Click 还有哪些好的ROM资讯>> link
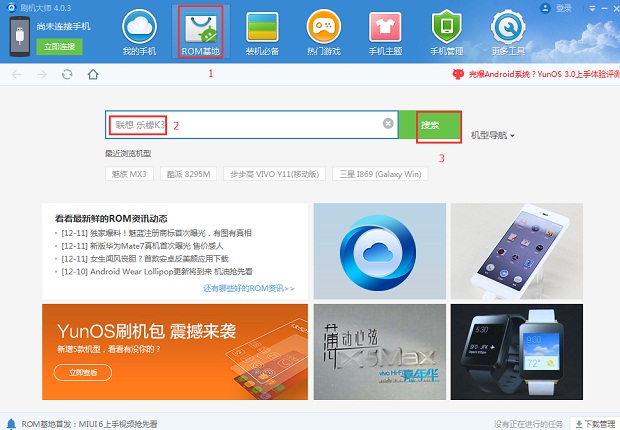620x430 pixels. [x=249, y=288]
